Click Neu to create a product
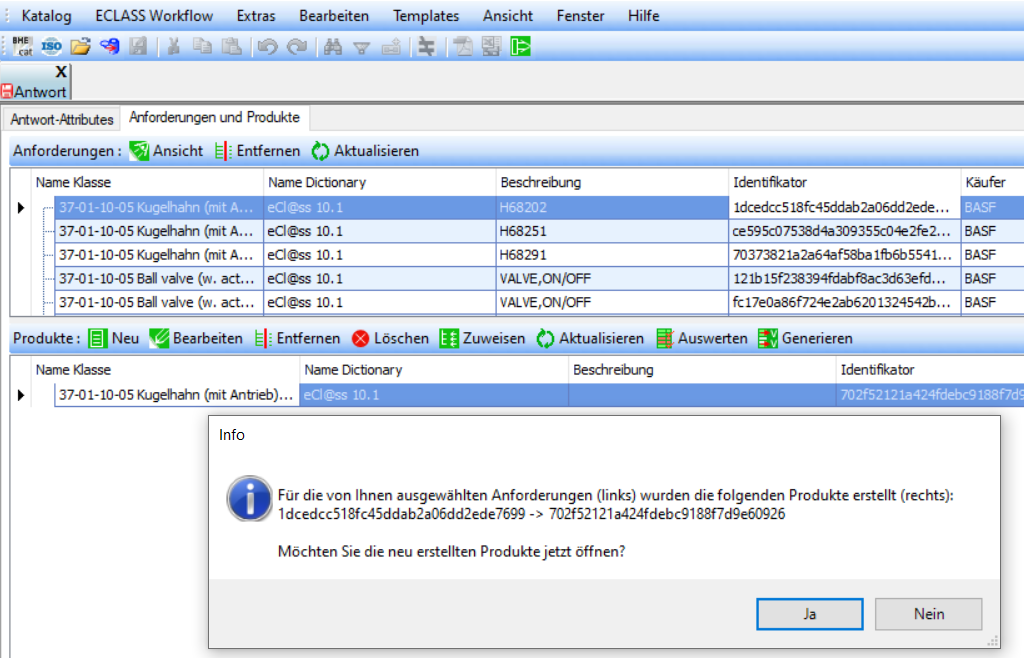This screenshot has width=1024, height=658. pos(113,338)
